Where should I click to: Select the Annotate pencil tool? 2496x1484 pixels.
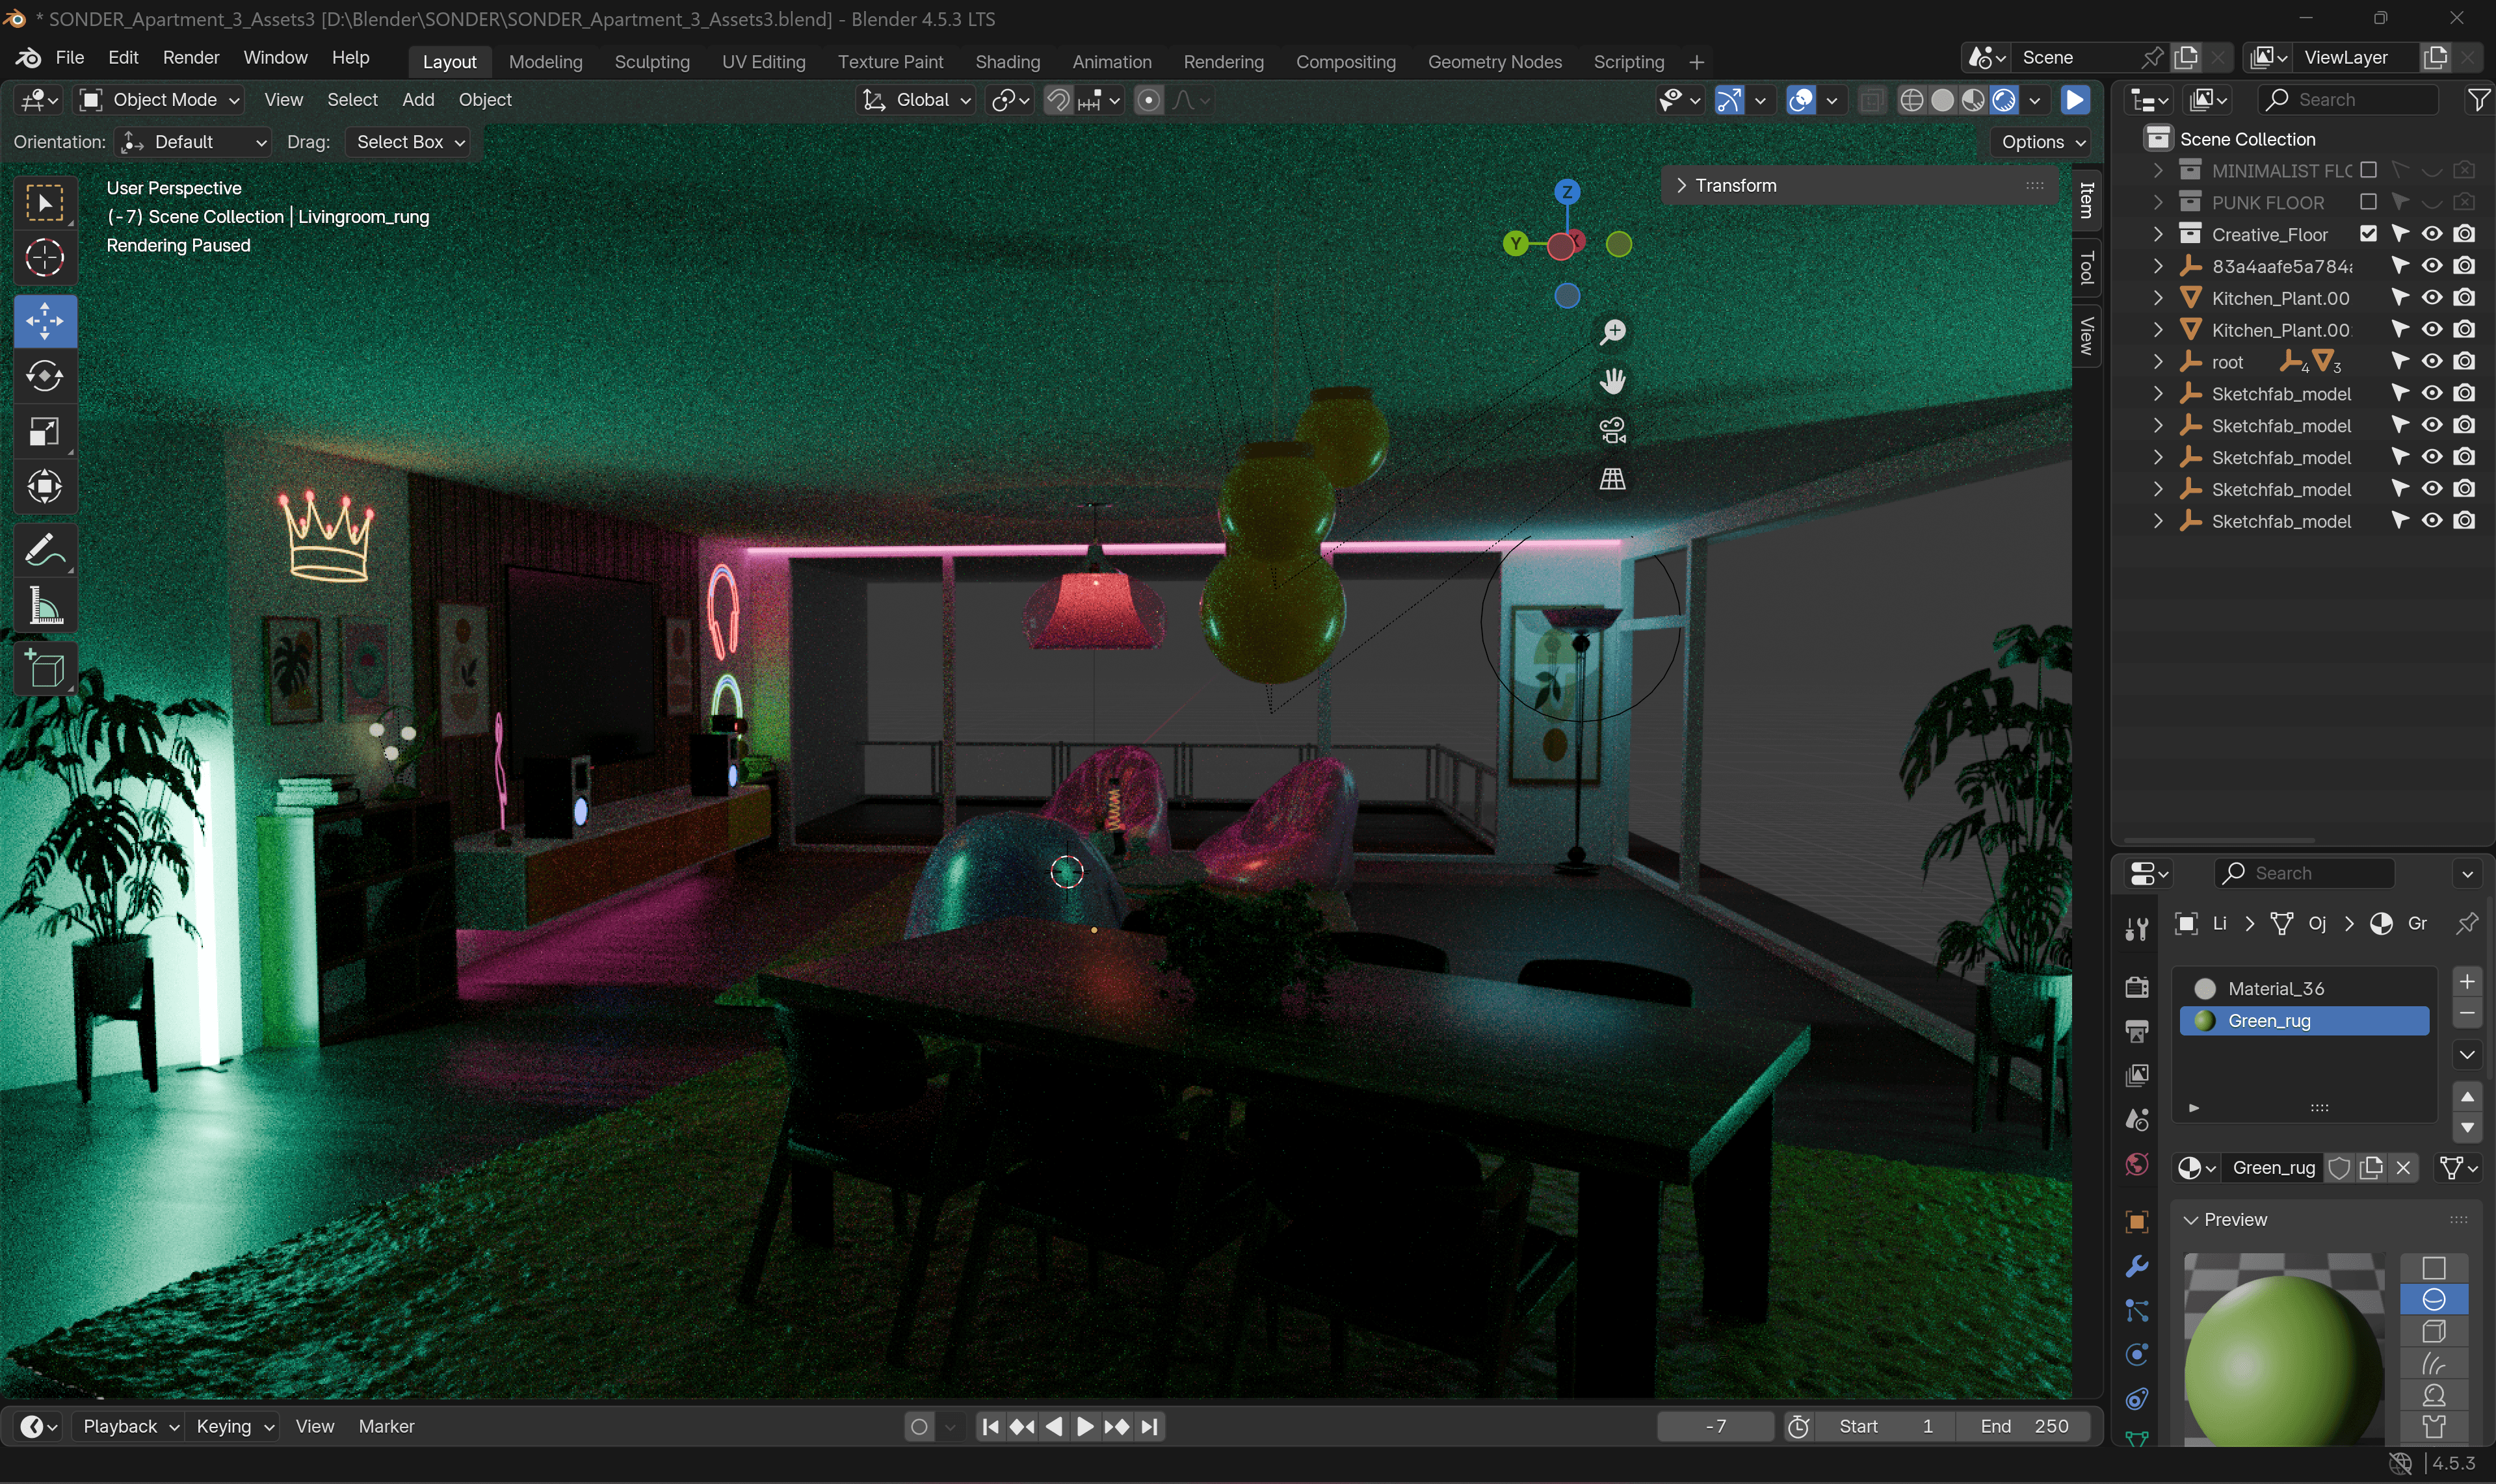[x=44, y=550]
